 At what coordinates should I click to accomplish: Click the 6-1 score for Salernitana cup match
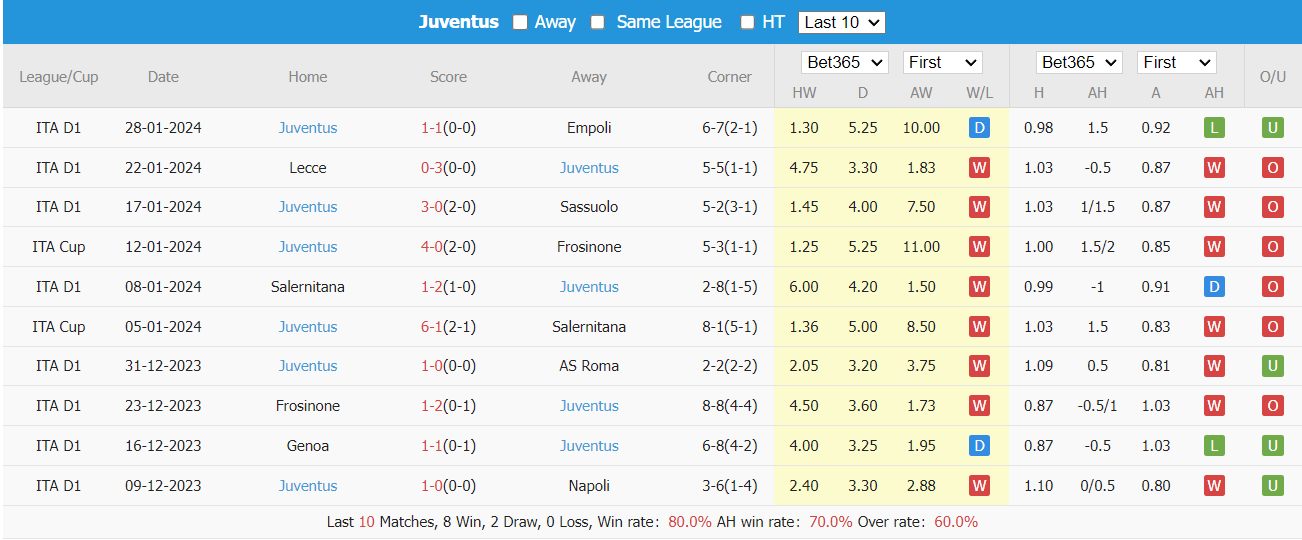pyautogui.click(x=432, y=327)
